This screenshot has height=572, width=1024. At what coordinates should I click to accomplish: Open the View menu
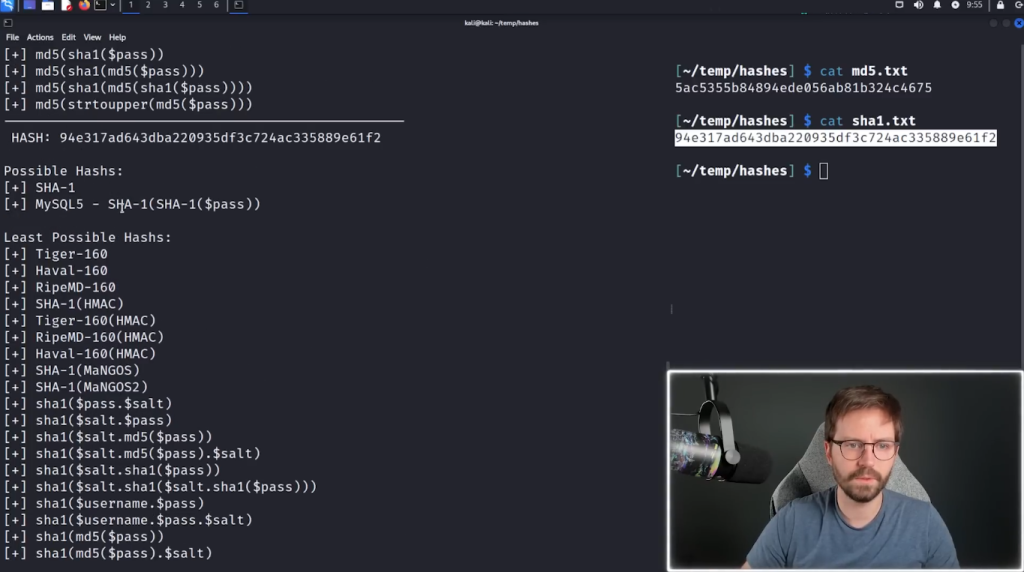[92, 37]
